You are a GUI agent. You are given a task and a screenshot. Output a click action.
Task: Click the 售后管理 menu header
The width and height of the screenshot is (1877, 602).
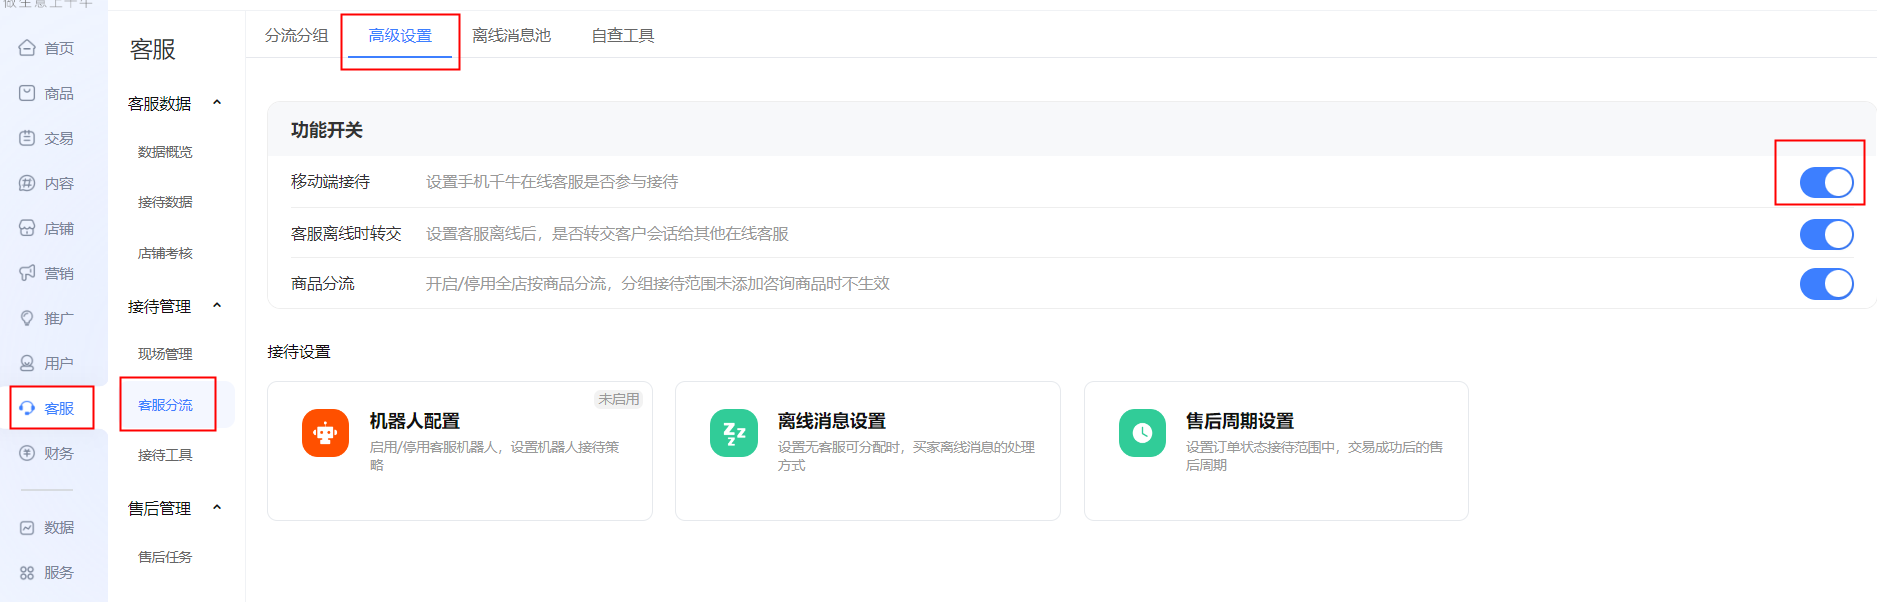(x=159, y=509)
